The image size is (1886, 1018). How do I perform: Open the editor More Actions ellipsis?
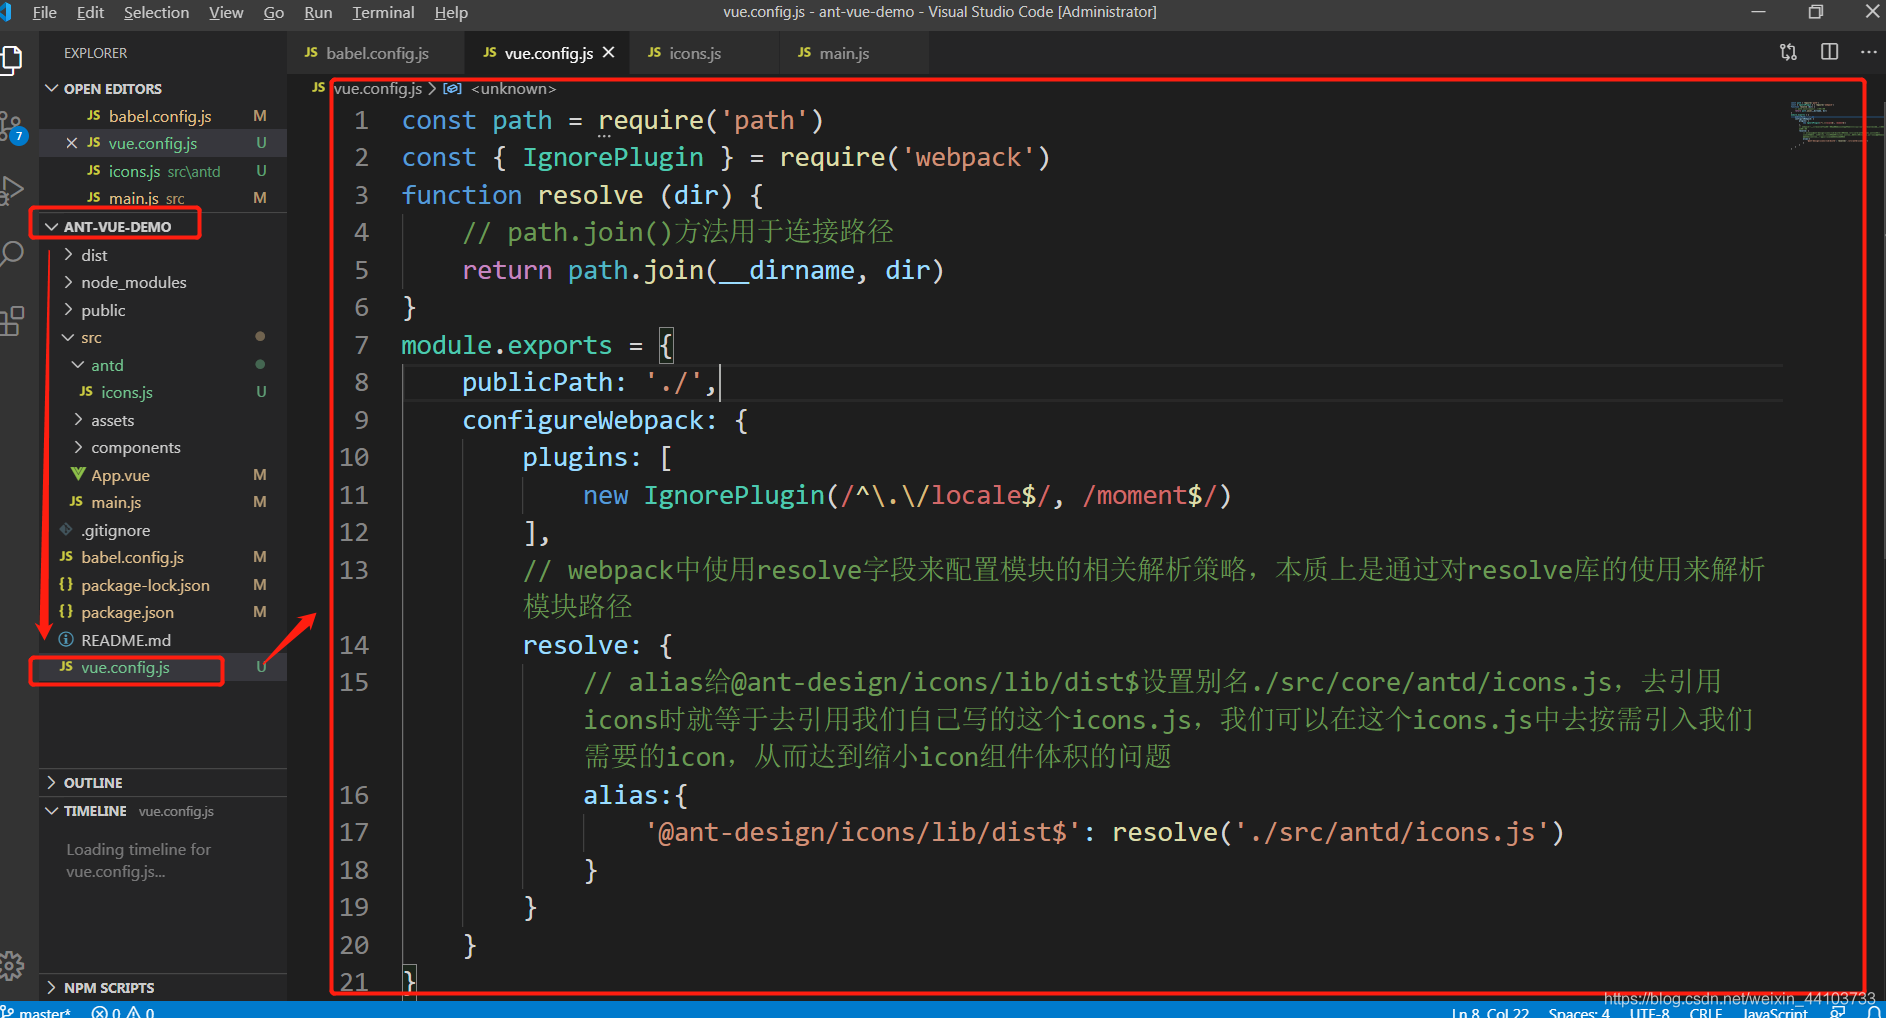(x=1868, y=52)
